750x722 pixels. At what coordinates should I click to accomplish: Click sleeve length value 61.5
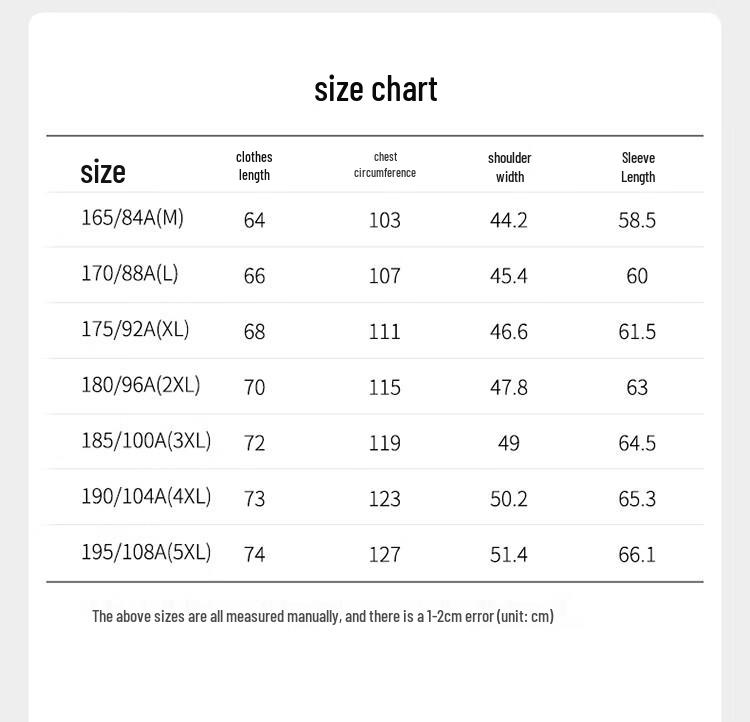[x=637, y=332]
